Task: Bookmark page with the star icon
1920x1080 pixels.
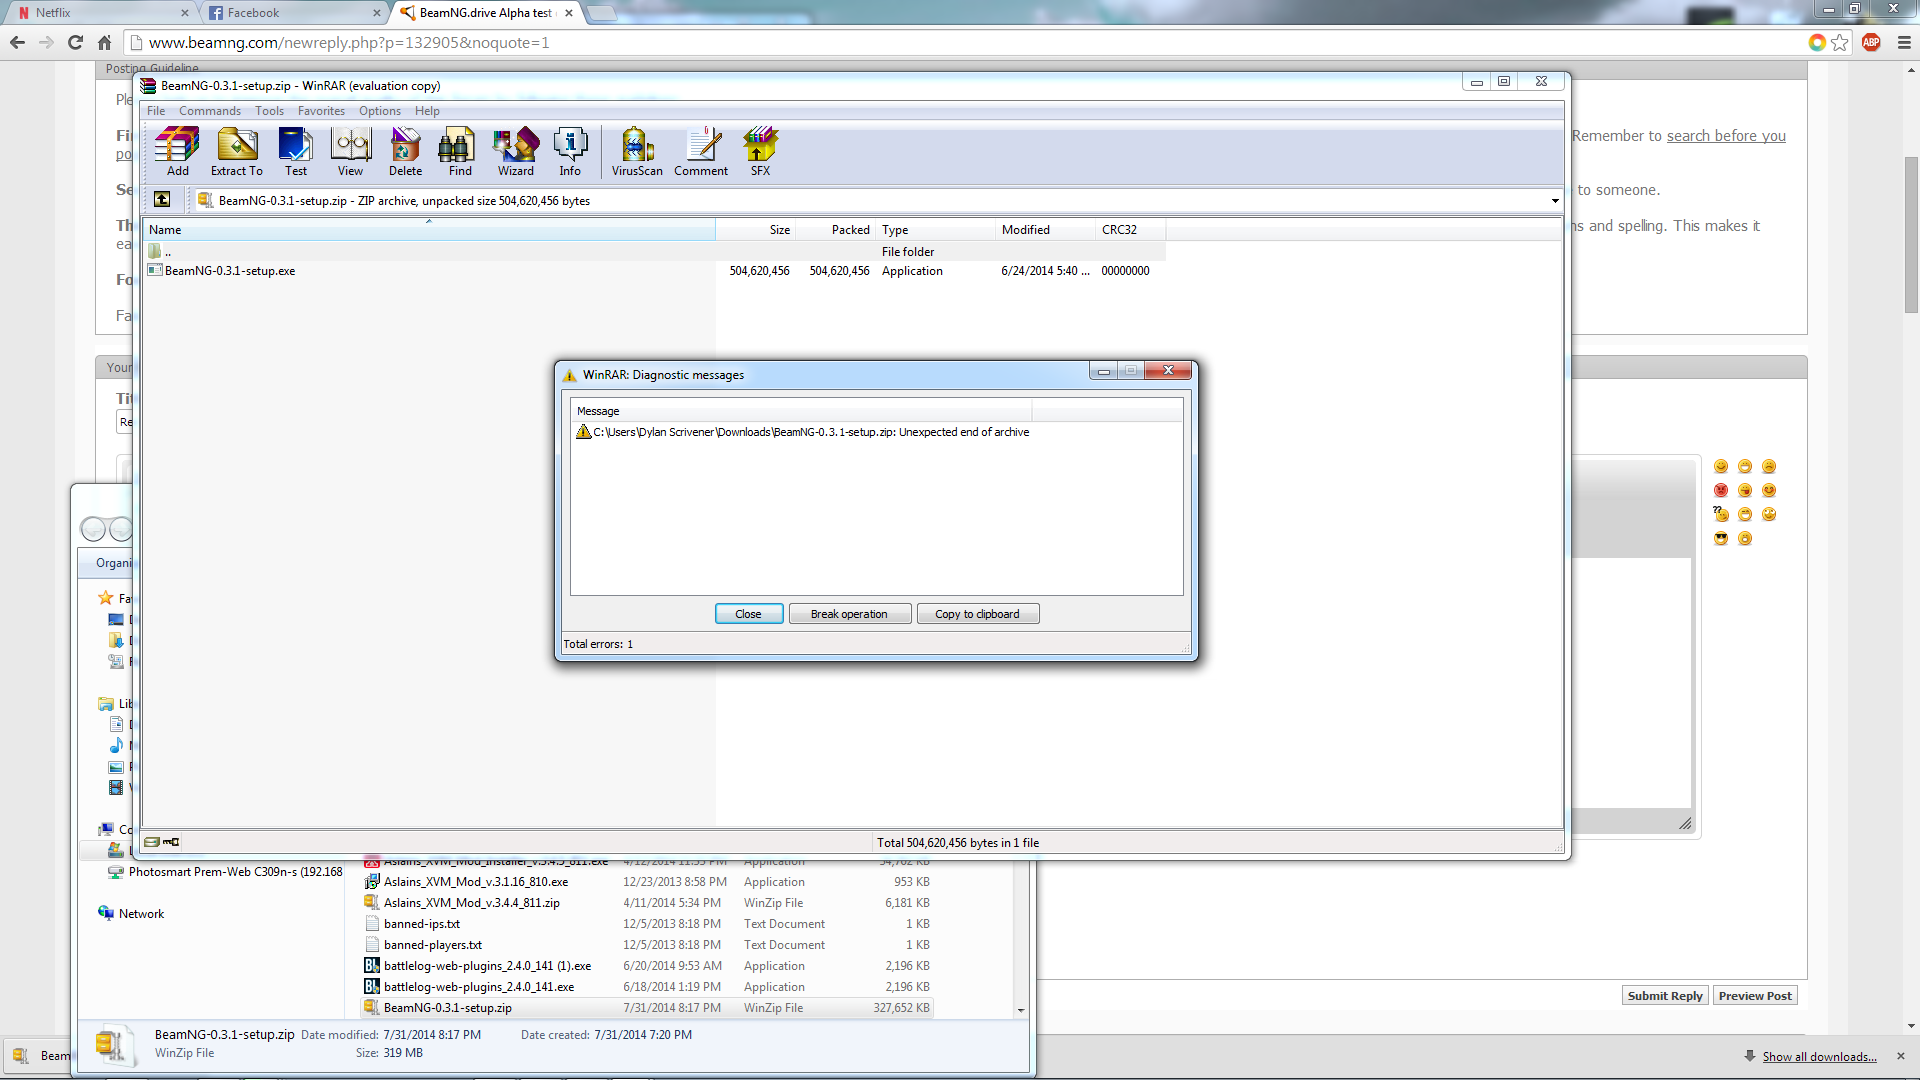Action: coord(1840,42)
